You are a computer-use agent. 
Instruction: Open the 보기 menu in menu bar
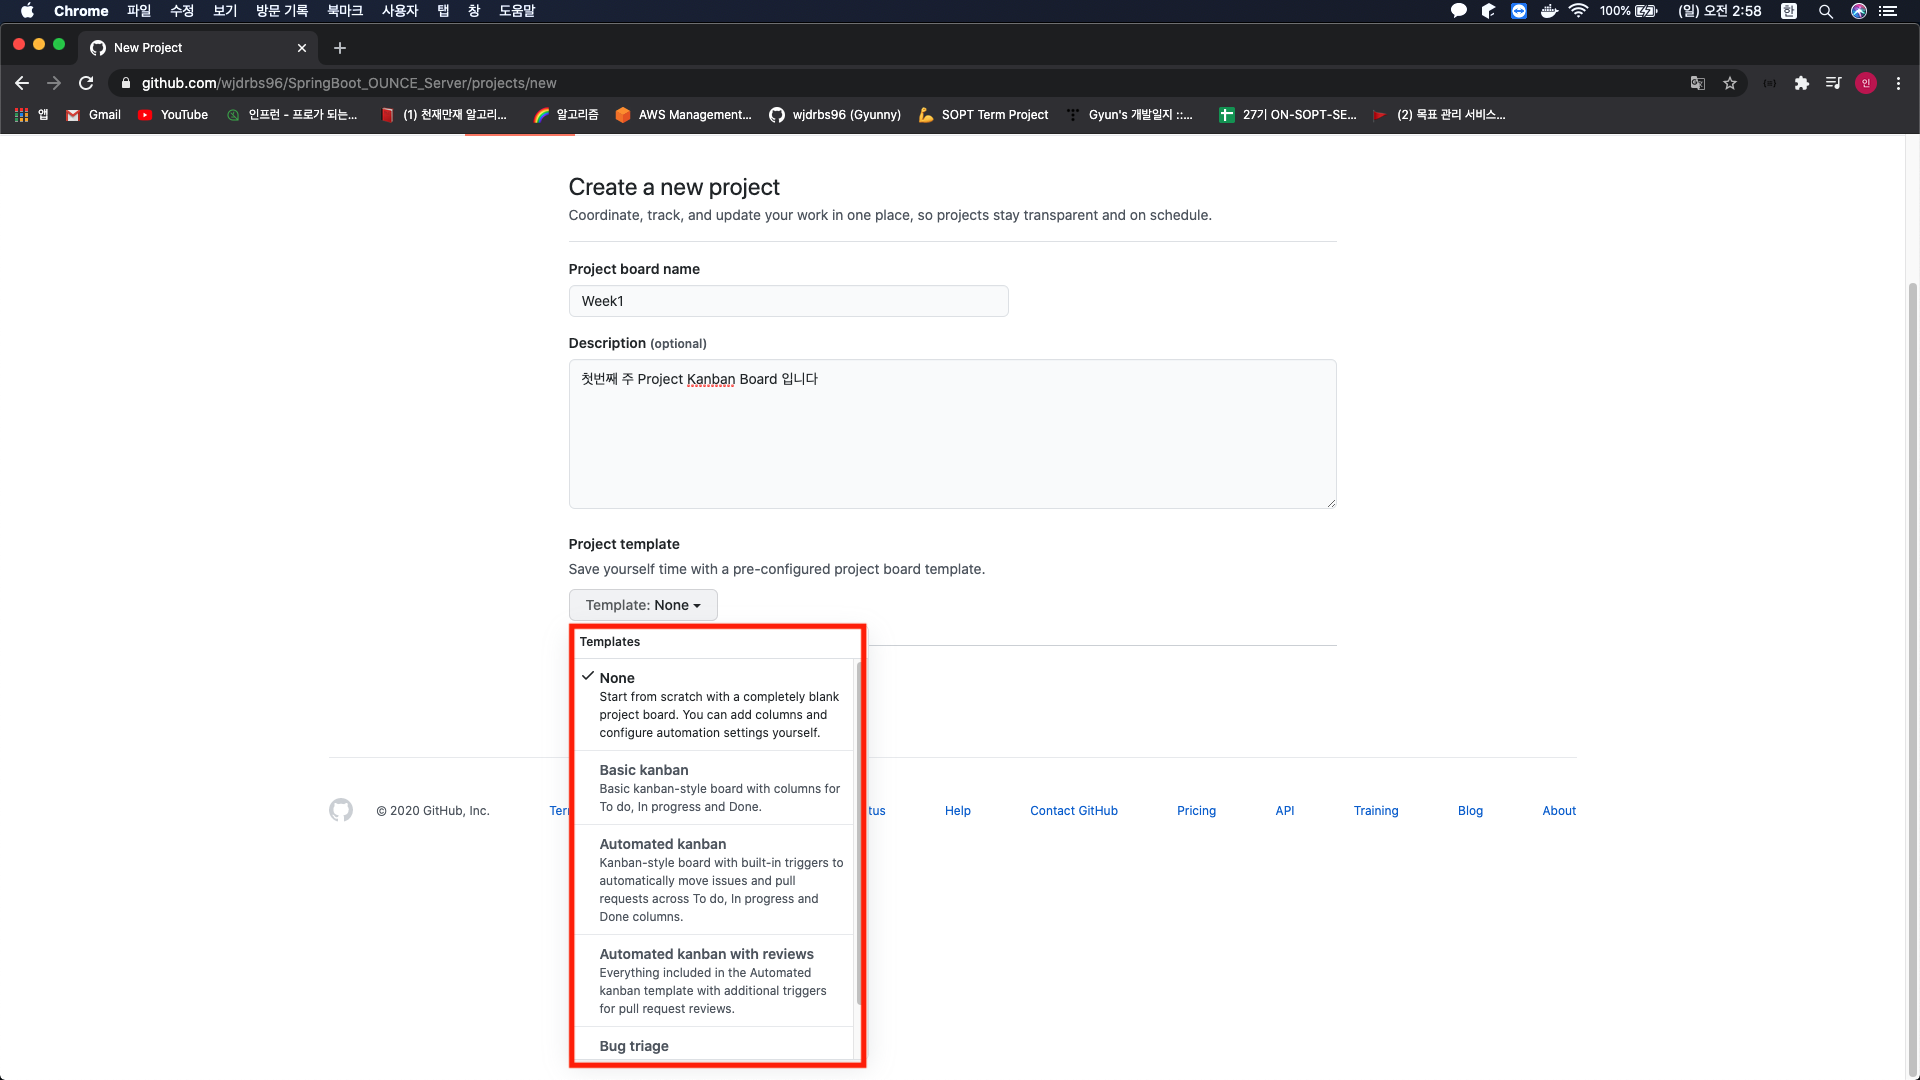click(x=225, y=11)
